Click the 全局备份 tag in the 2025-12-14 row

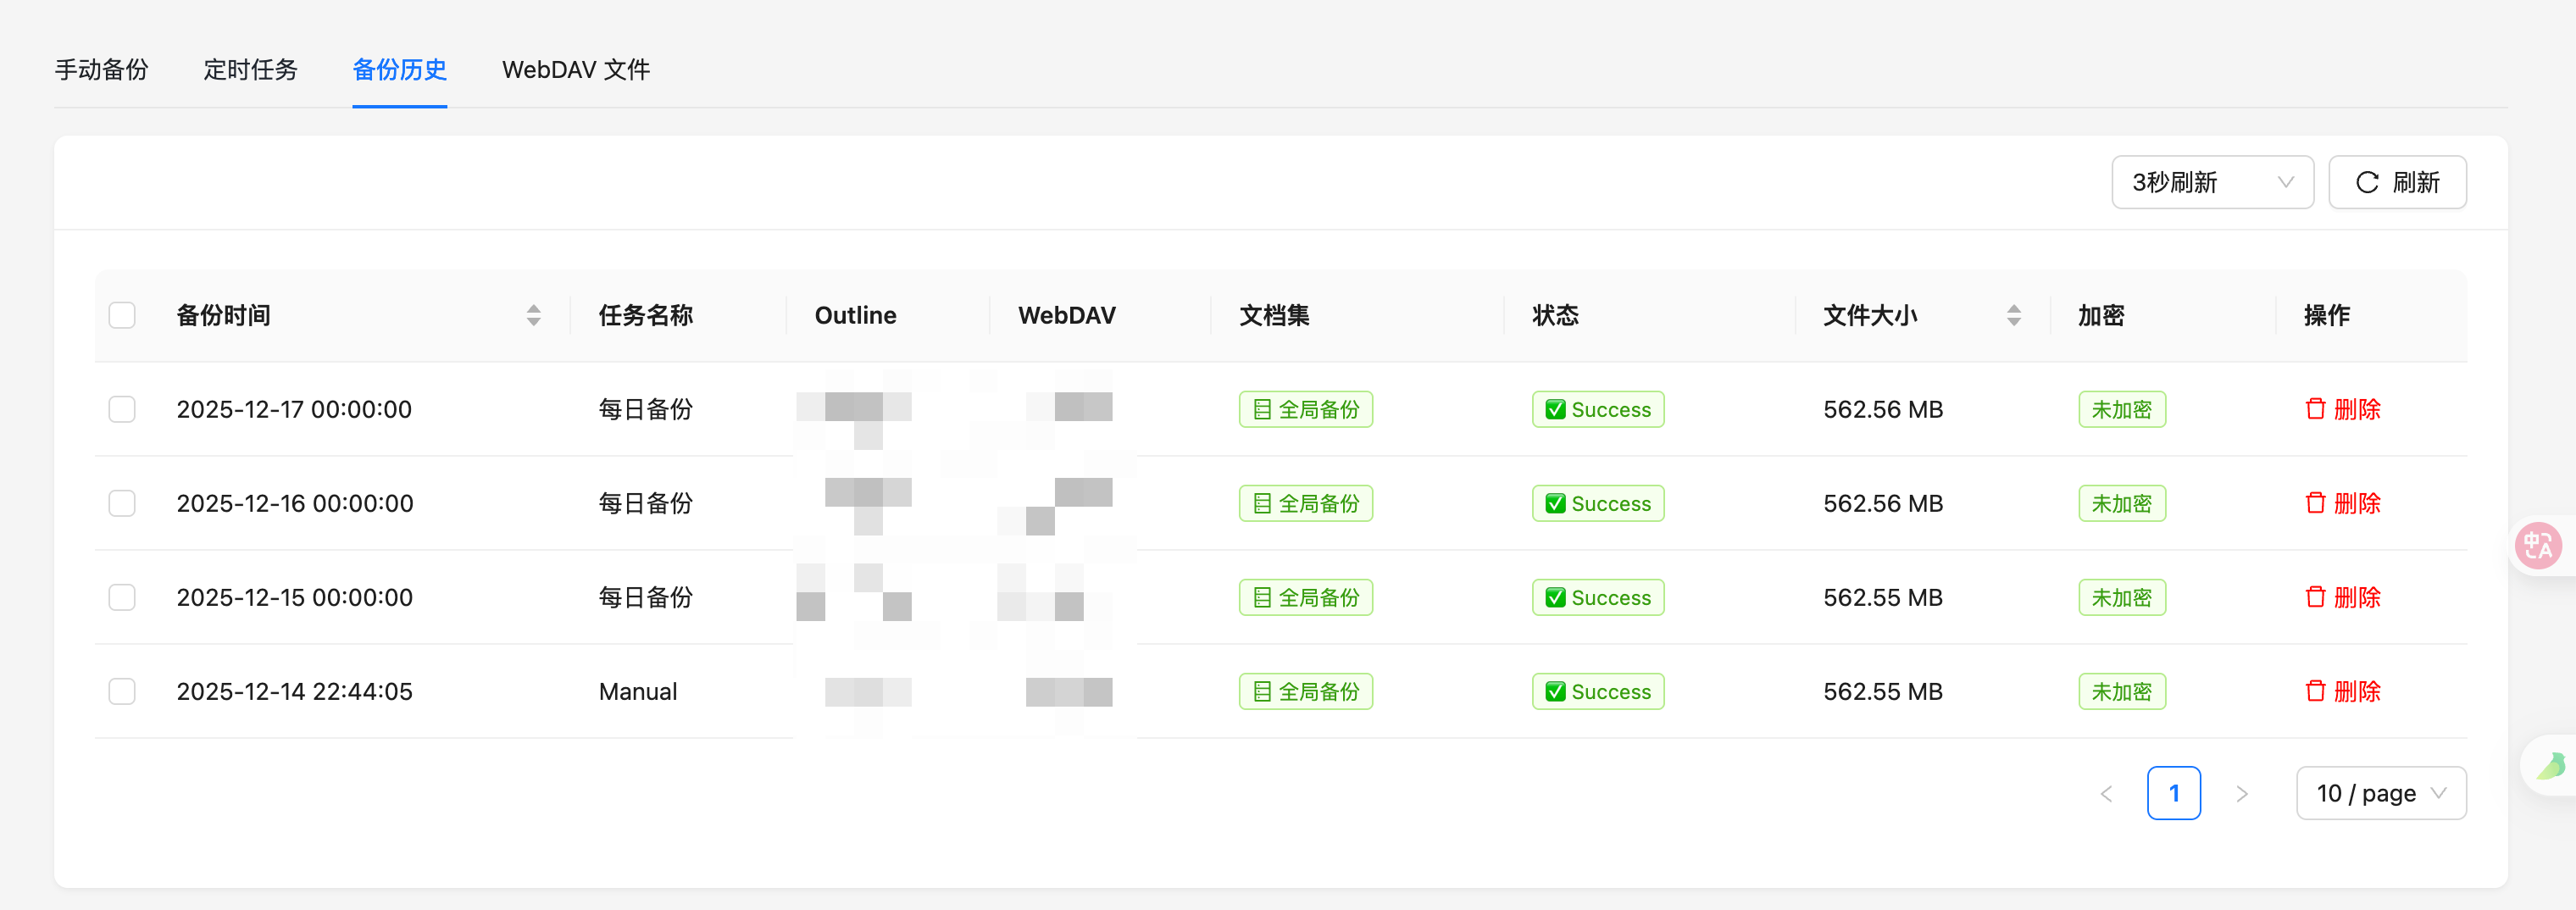click(1306, 691)
